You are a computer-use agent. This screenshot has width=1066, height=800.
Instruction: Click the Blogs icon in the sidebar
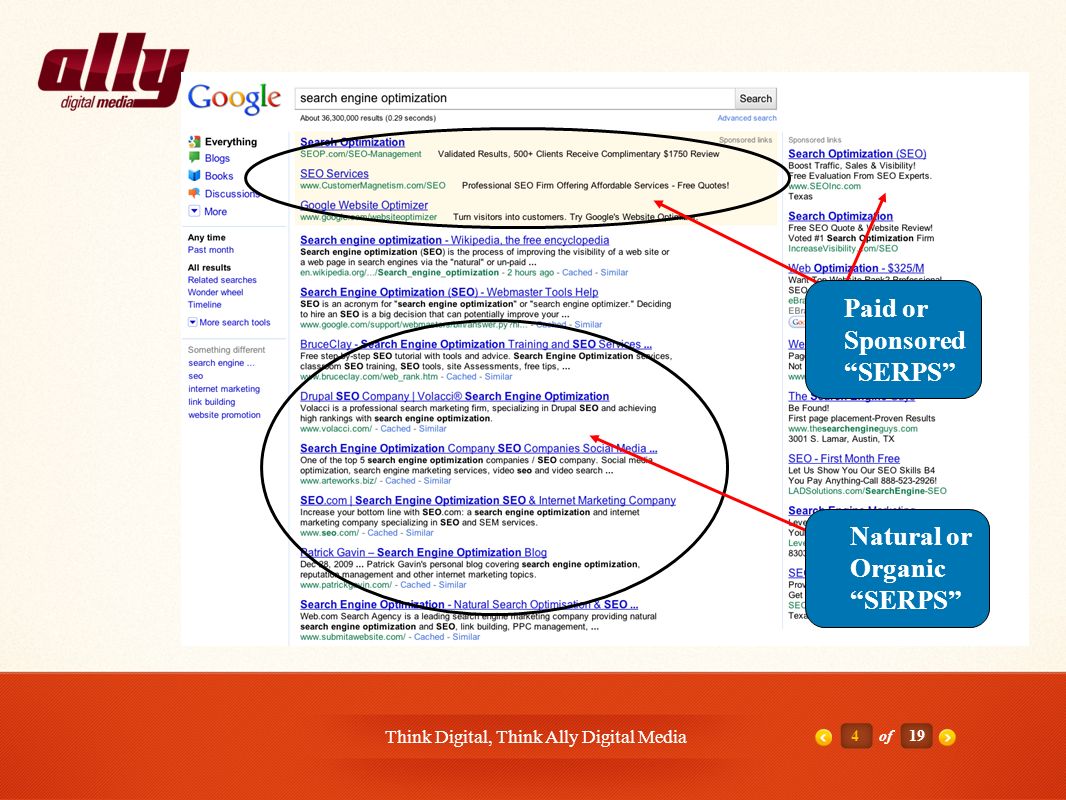[194, 158]
